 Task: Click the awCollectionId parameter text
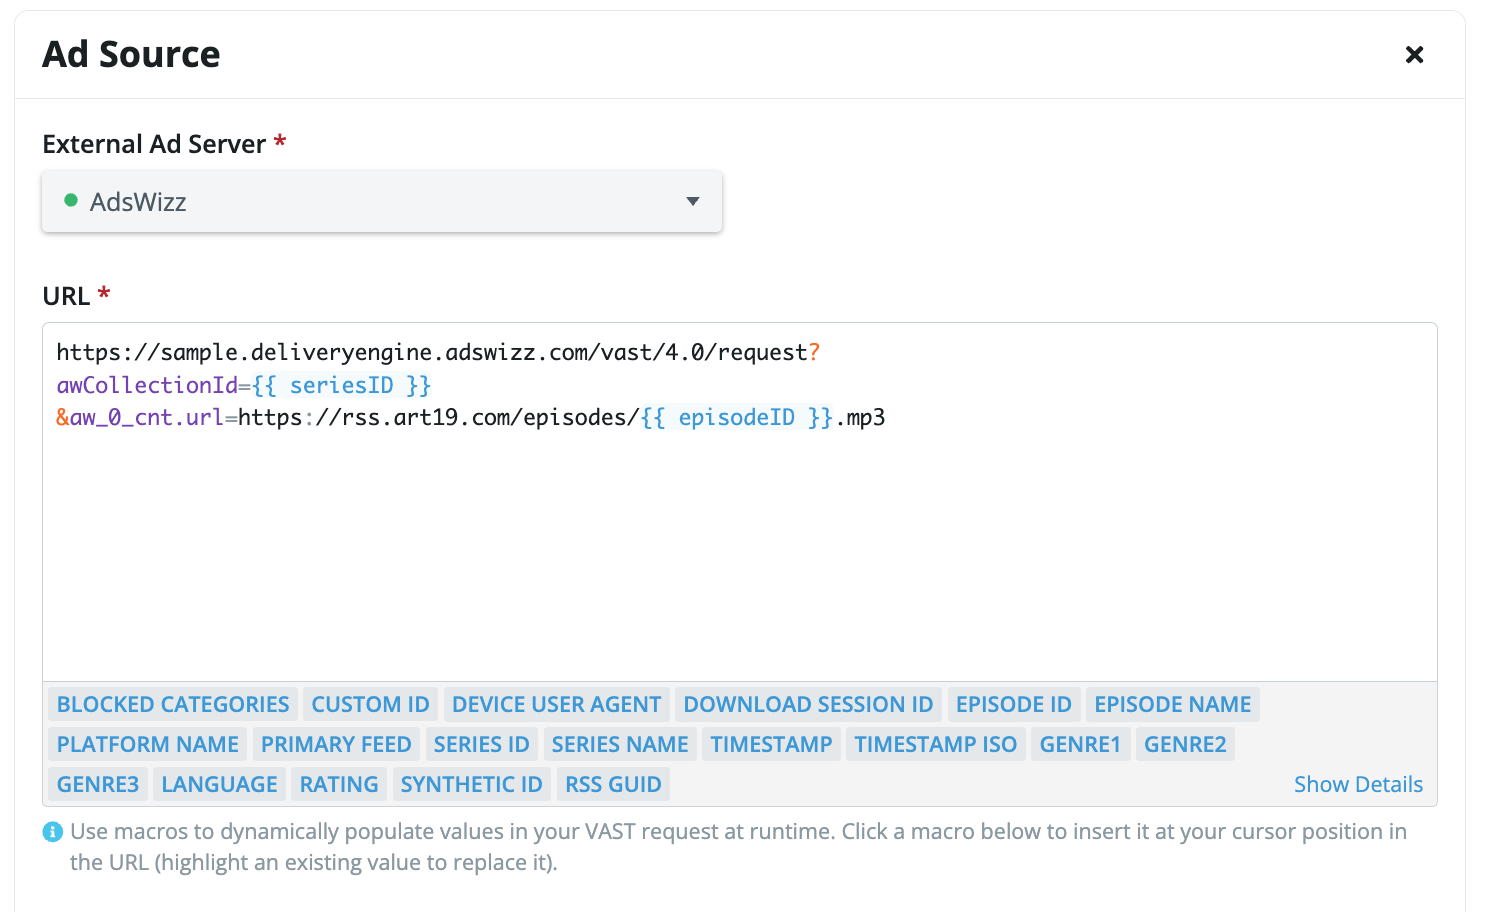(x=147, y=385)
